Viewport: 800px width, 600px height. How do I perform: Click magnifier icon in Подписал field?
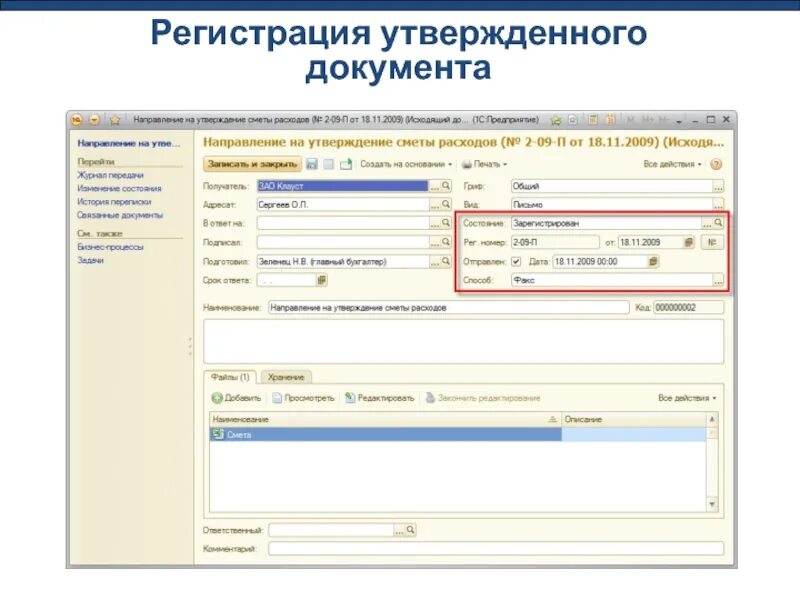click(446, 242)
